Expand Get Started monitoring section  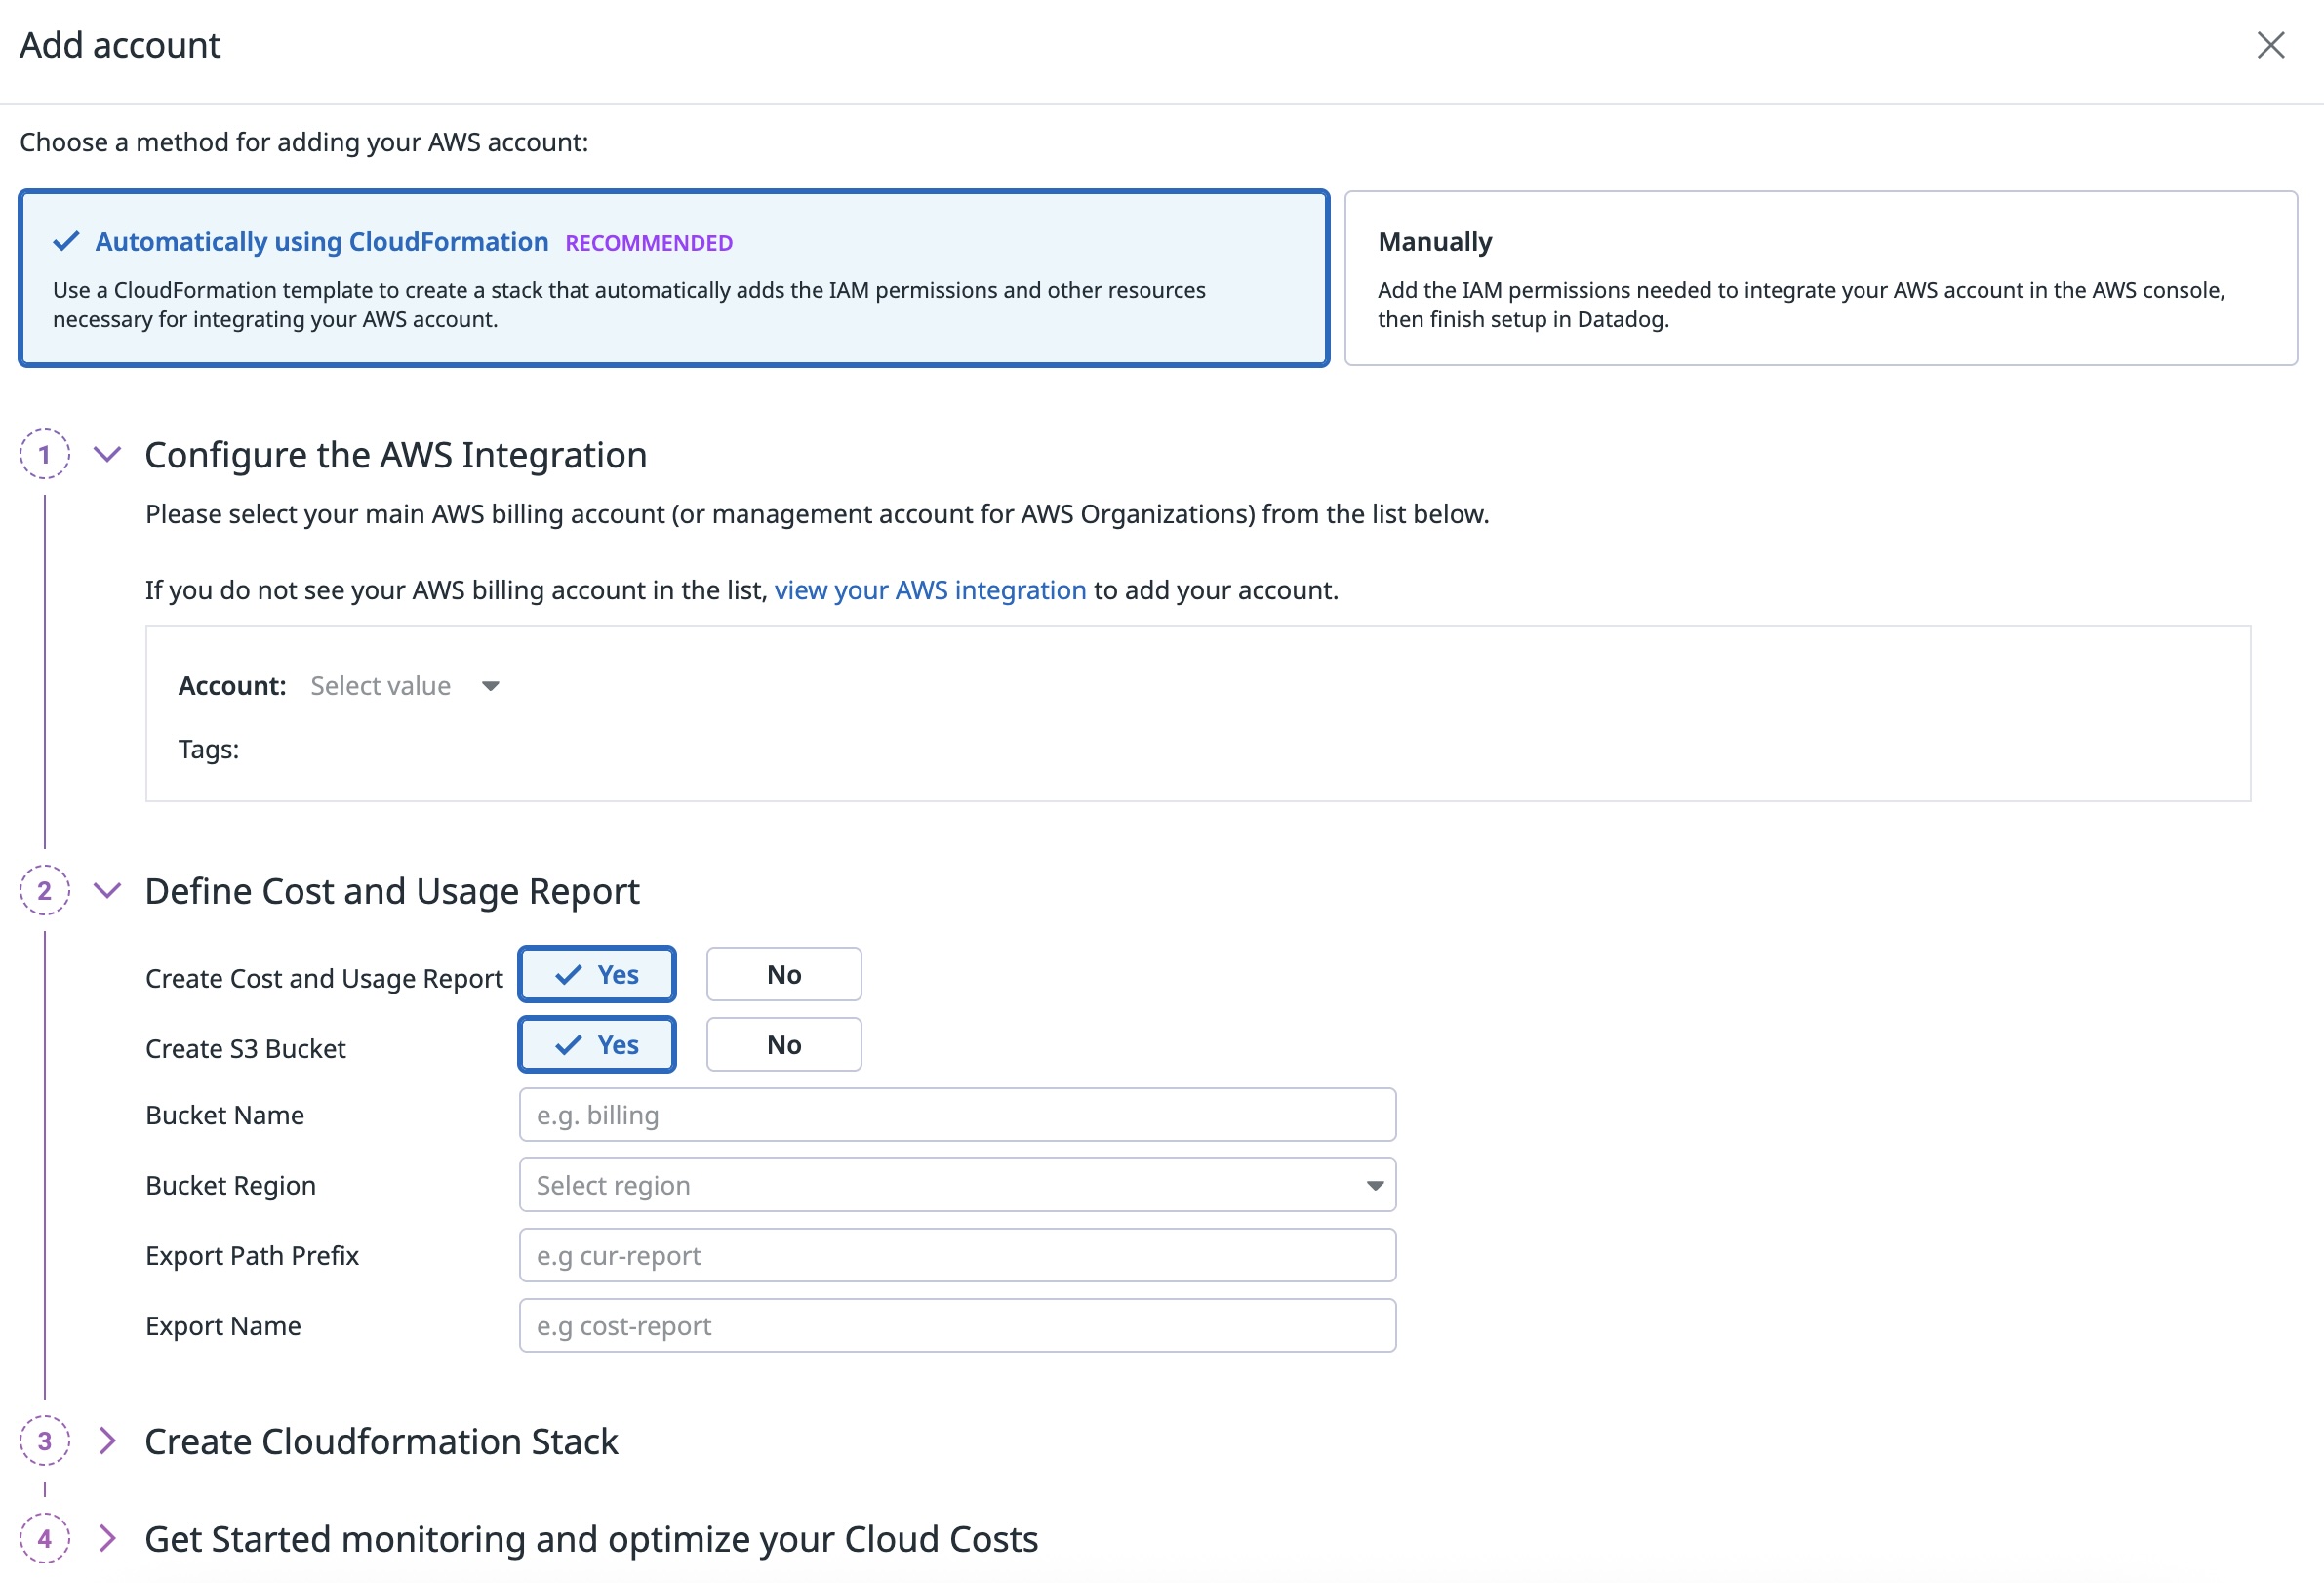click(x=107, y=1538)
